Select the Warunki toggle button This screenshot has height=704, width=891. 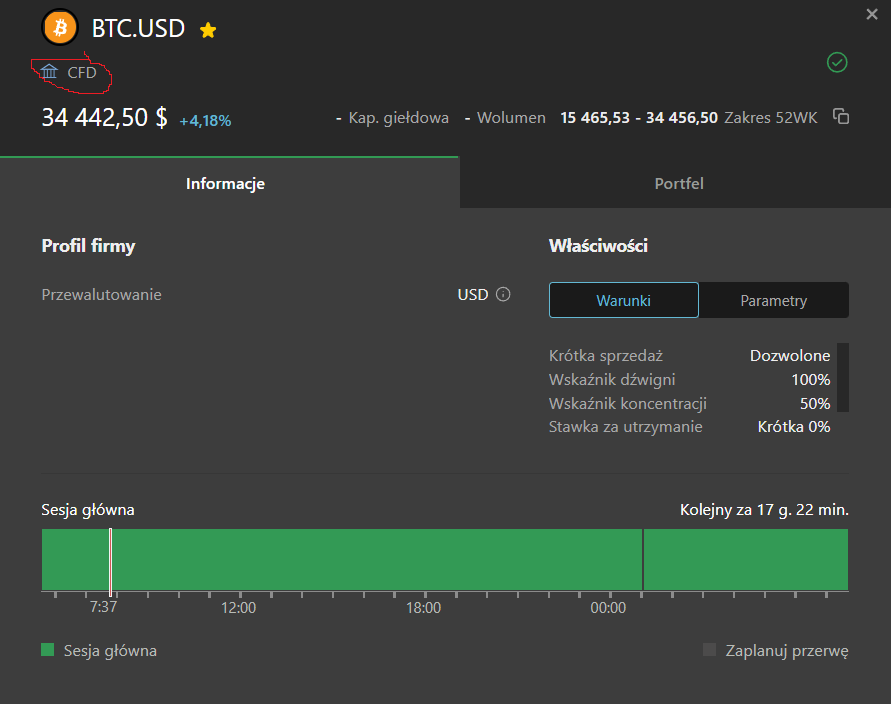coord(623,300)
